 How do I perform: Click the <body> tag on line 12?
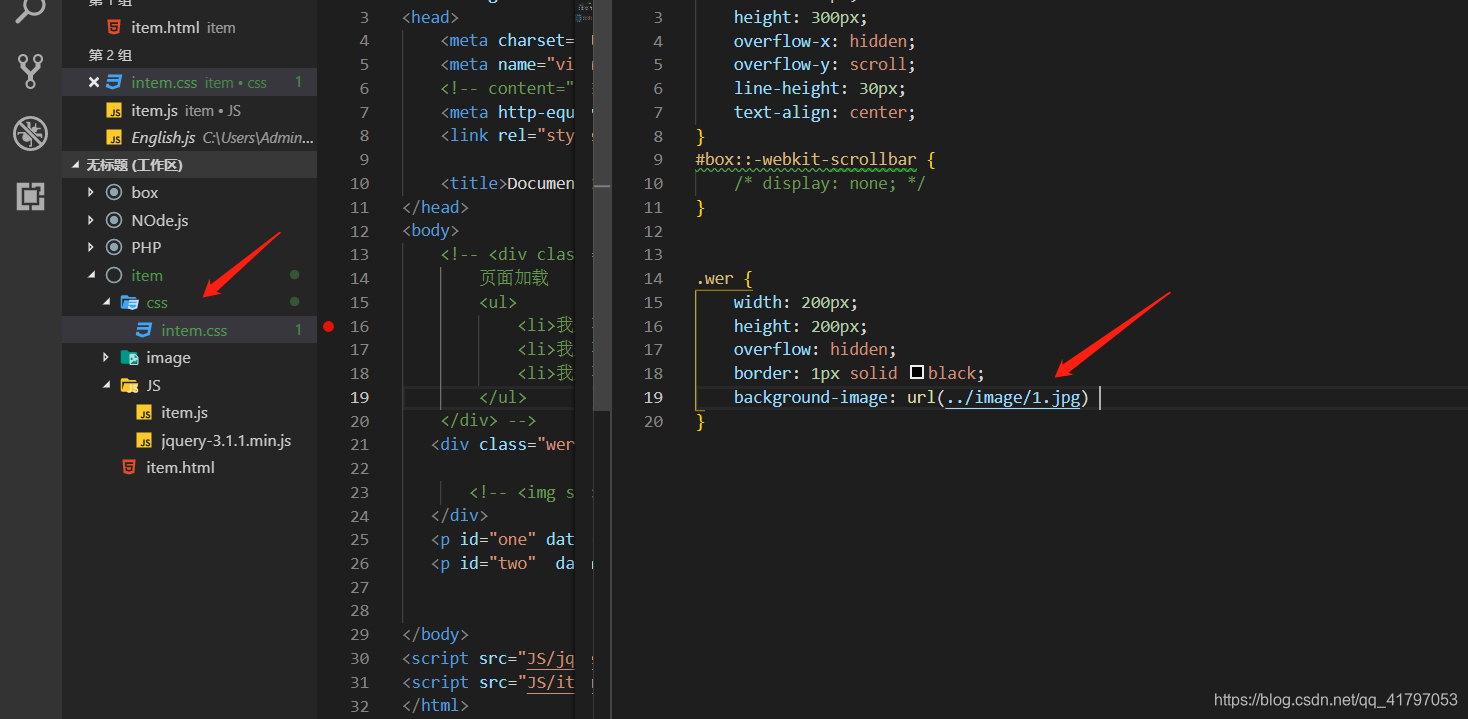[431, 230]
